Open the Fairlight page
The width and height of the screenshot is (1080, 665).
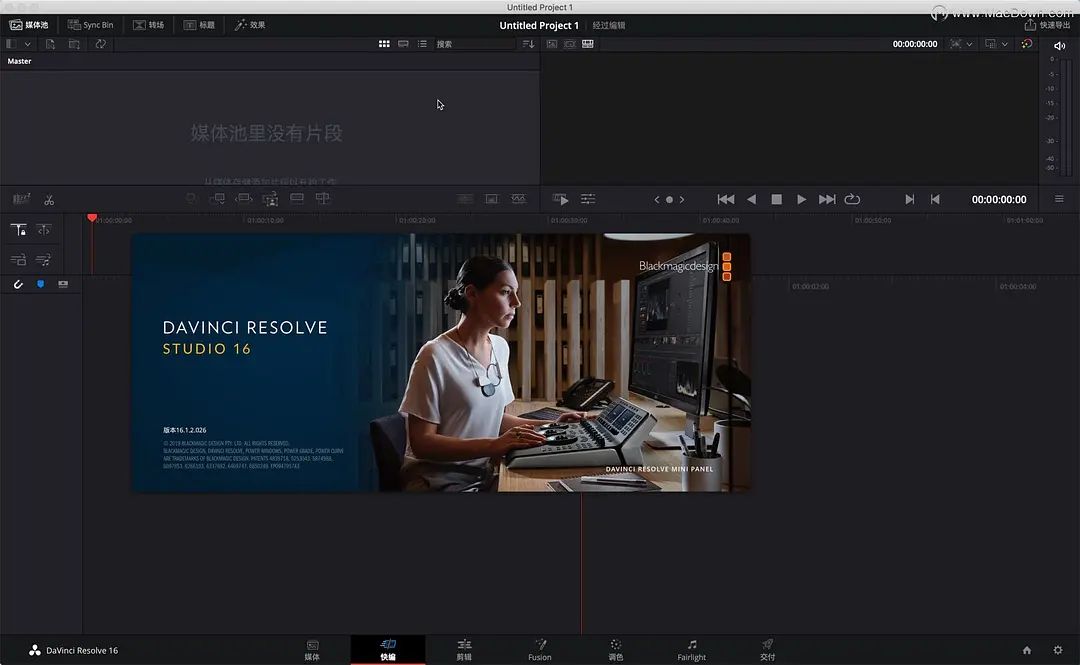[692, 650]
